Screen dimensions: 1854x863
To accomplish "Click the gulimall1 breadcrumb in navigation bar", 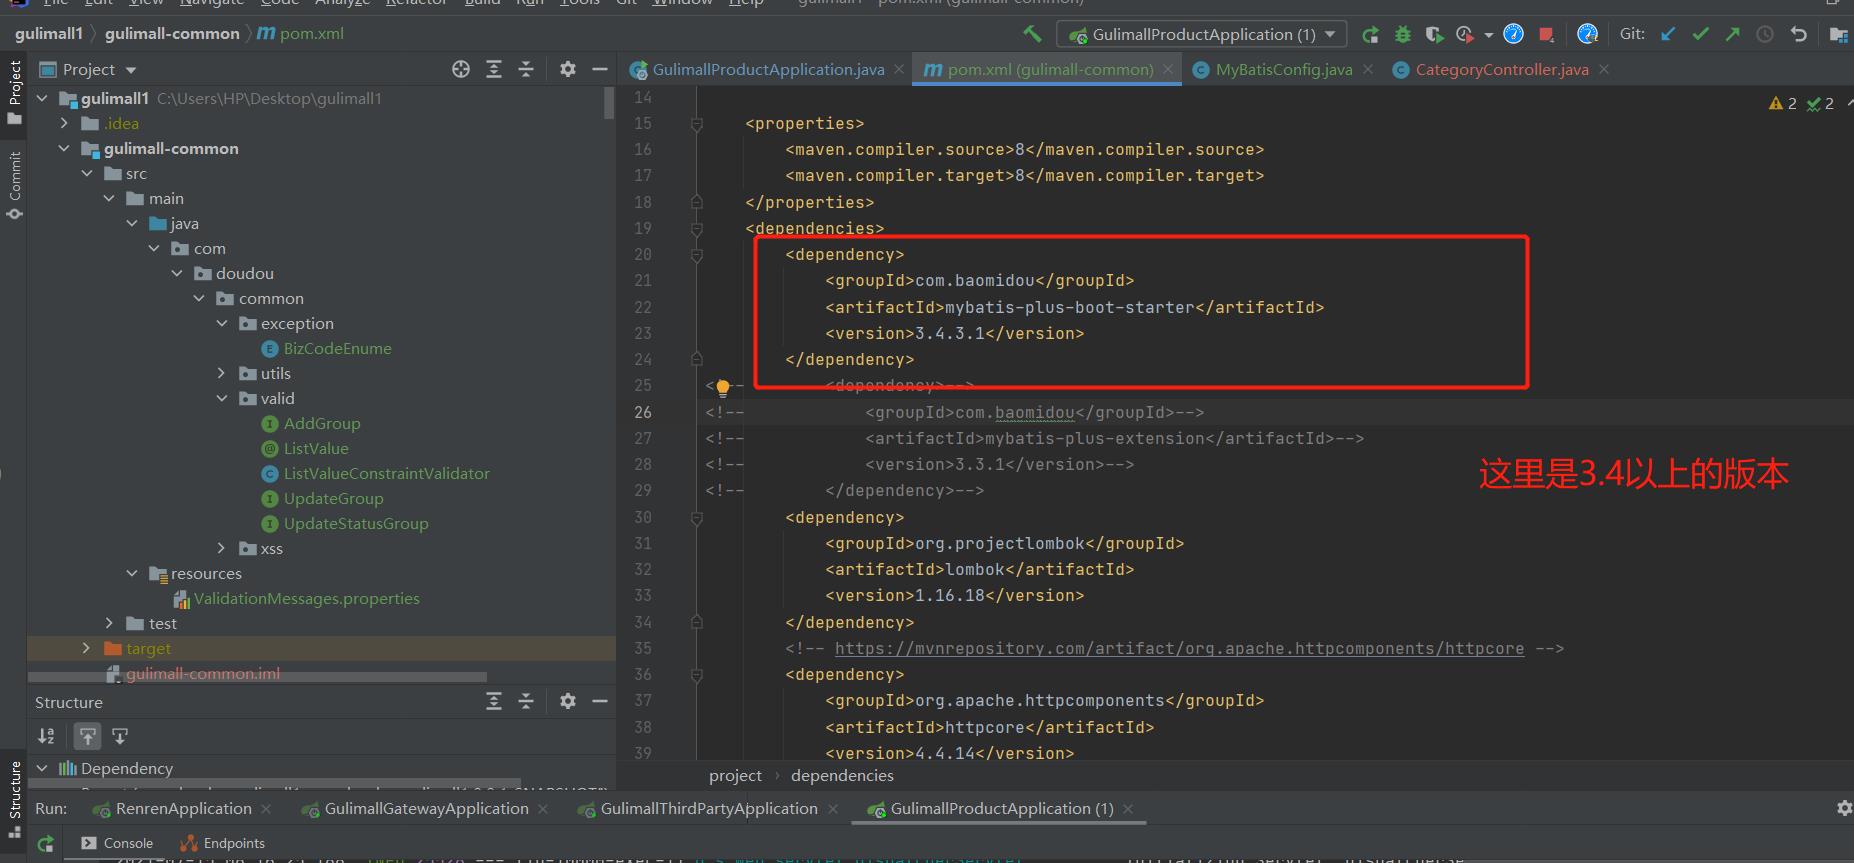I will pos(48,34).
